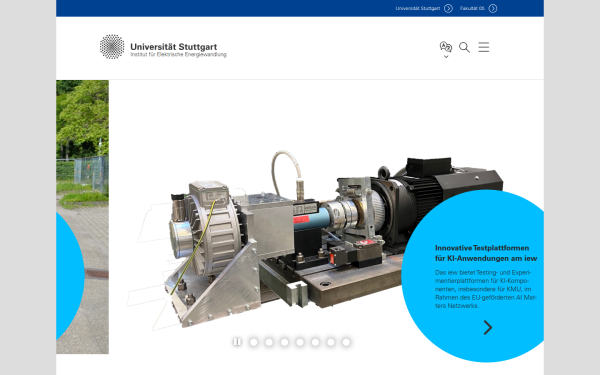Click the arrow in the blue circle
The width and height of the screenshot is (600, 375).
tap(488, 328)
